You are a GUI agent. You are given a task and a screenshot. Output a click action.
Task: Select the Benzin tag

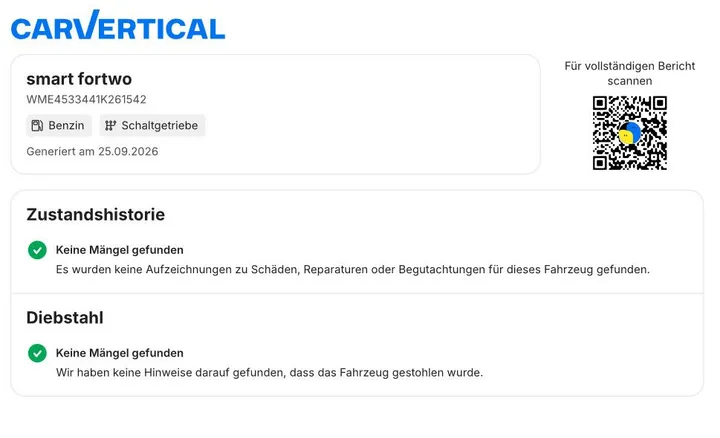pos(59,125)
